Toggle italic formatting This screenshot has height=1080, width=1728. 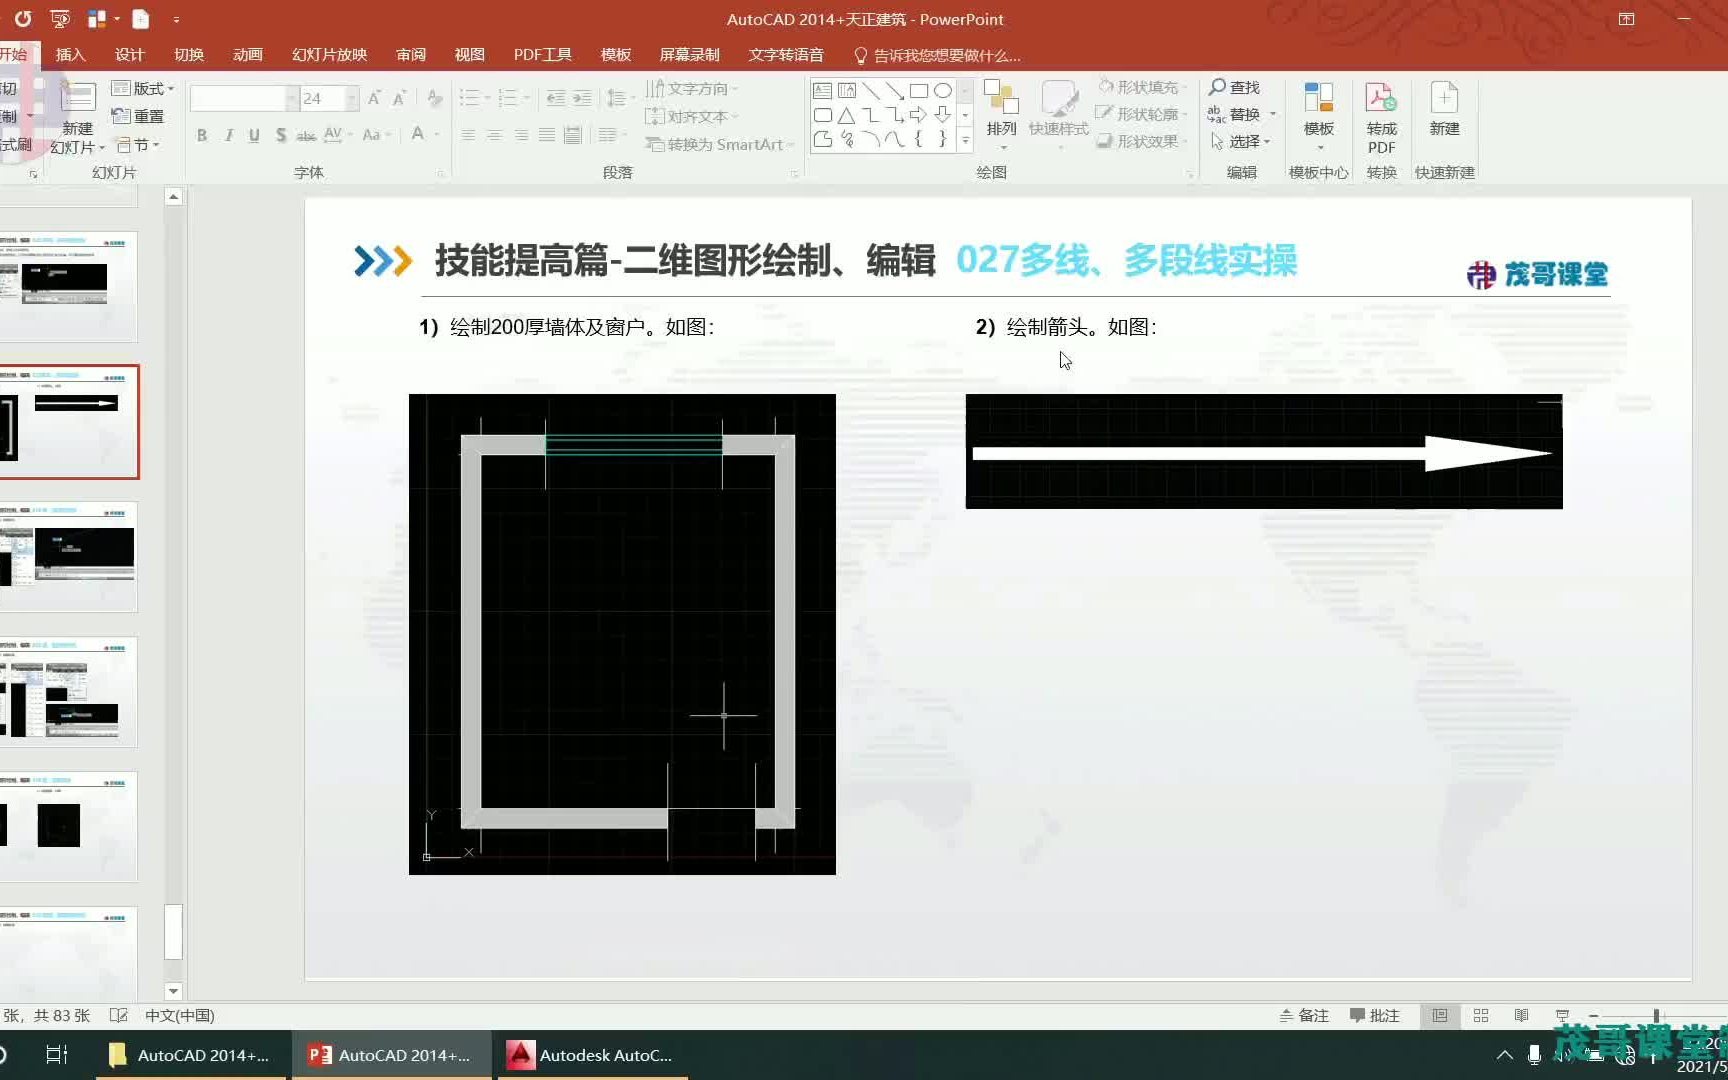[x=228, y=134]
